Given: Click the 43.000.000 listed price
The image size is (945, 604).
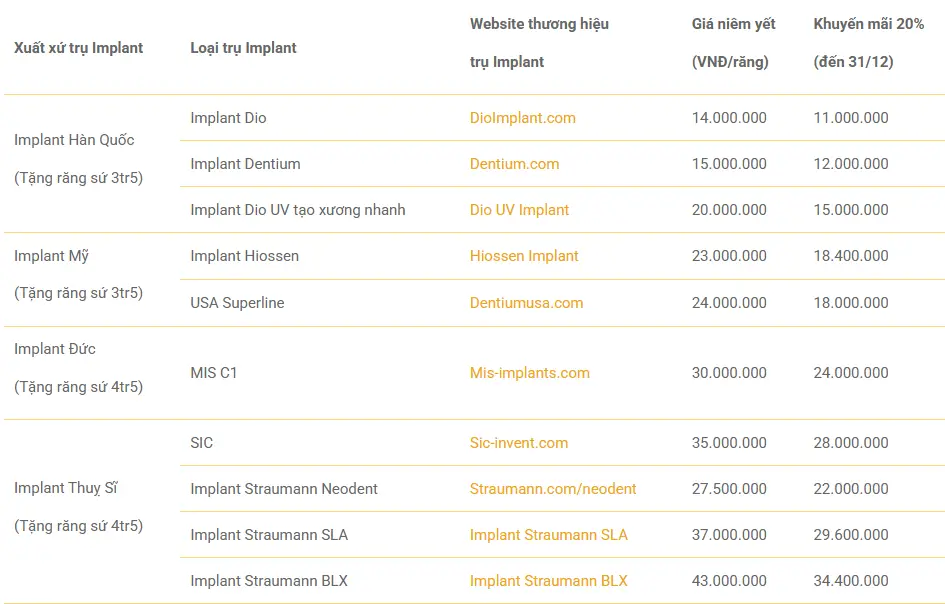Looking at the screenshot, I should coord(729,581).
